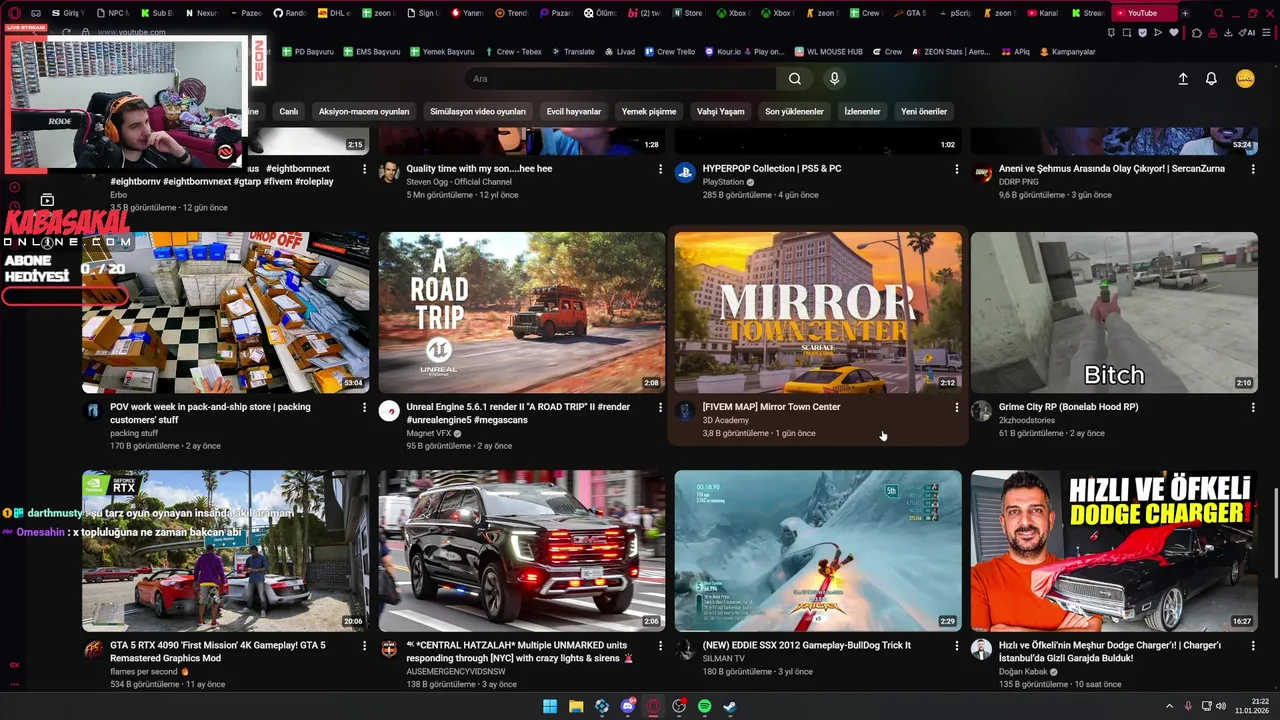1280x720 pixels.
Task: Open Crew Trello bookmark
Action: tap(669, 52)
